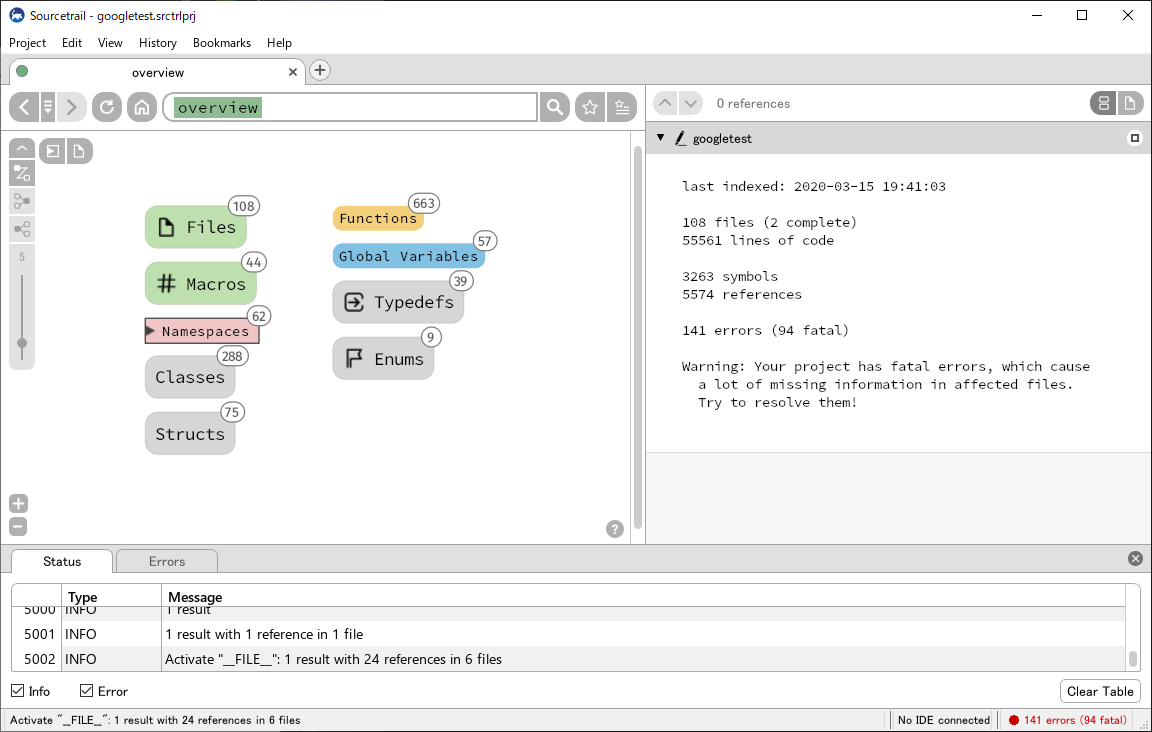This screenshot has height=732, width=1152.
Task: Switch to the Errors tab
Action: pos(167,561)
